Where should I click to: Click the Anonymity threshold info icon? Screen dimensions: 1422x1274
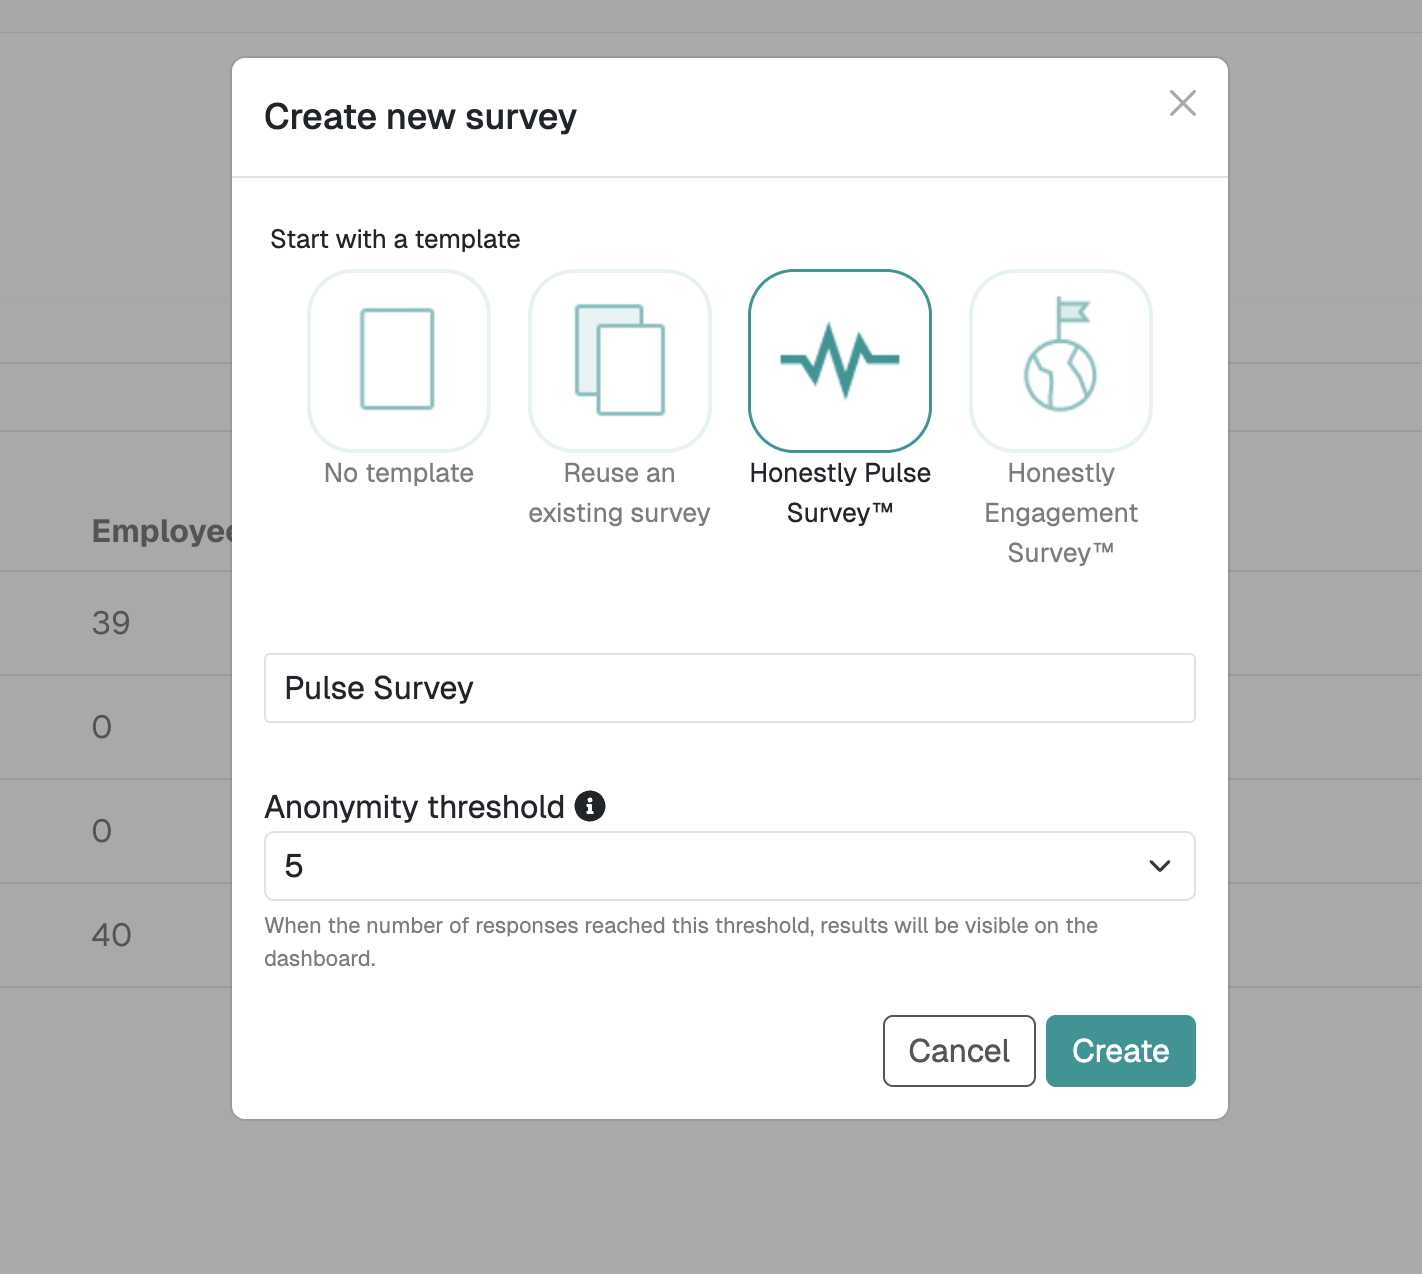590,806
